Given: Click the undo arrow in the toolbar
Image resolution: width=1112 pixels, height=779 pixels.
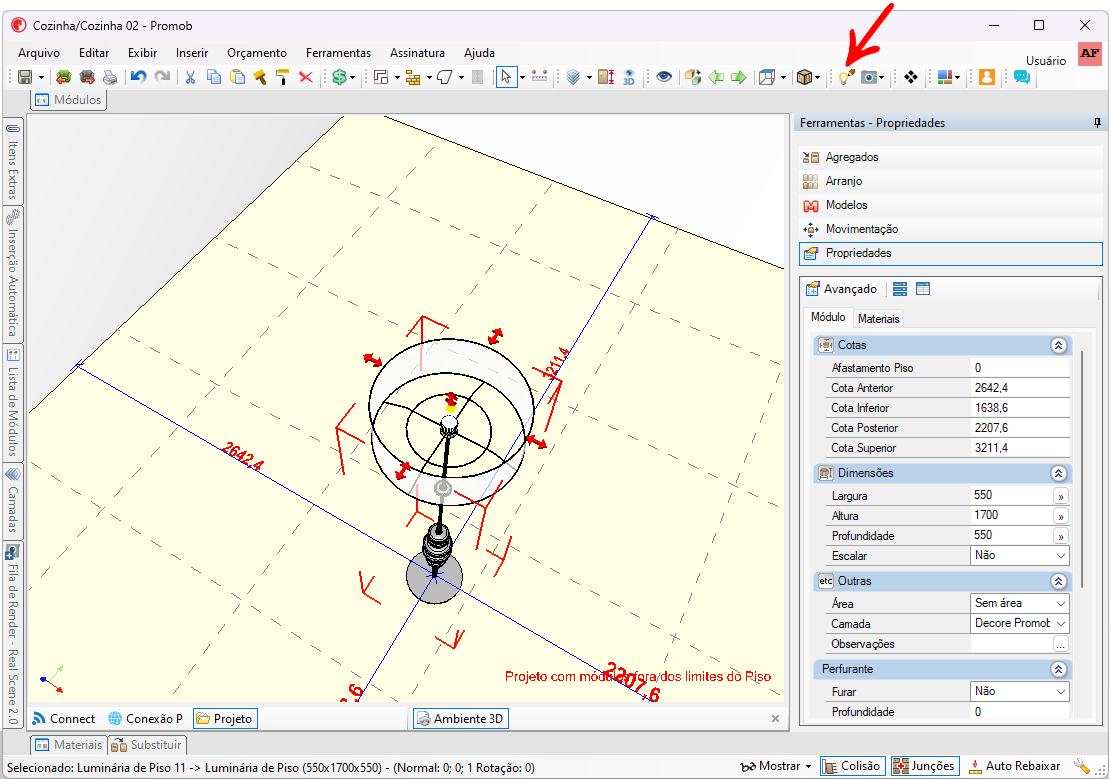Looking at the screenshot, I should coord(138,77).
